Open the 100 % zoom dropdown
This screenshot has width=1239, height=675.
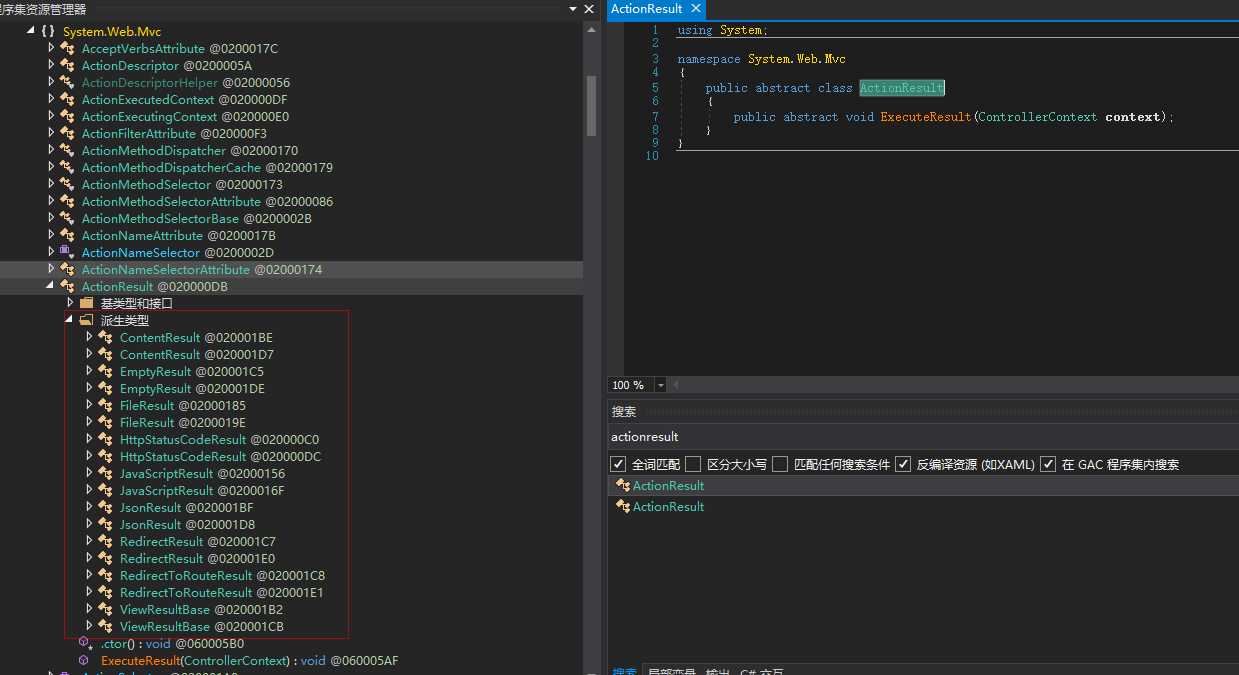click(660, 385)
